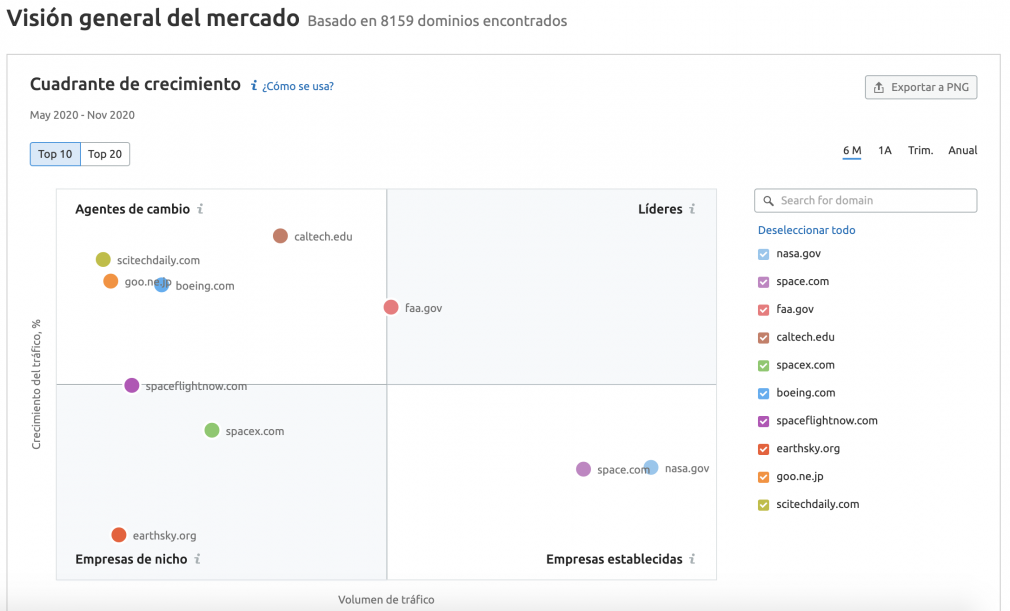Click the earthsky.org label on the chart
This screenshot has width=1010, height=611.
point(164,535)
